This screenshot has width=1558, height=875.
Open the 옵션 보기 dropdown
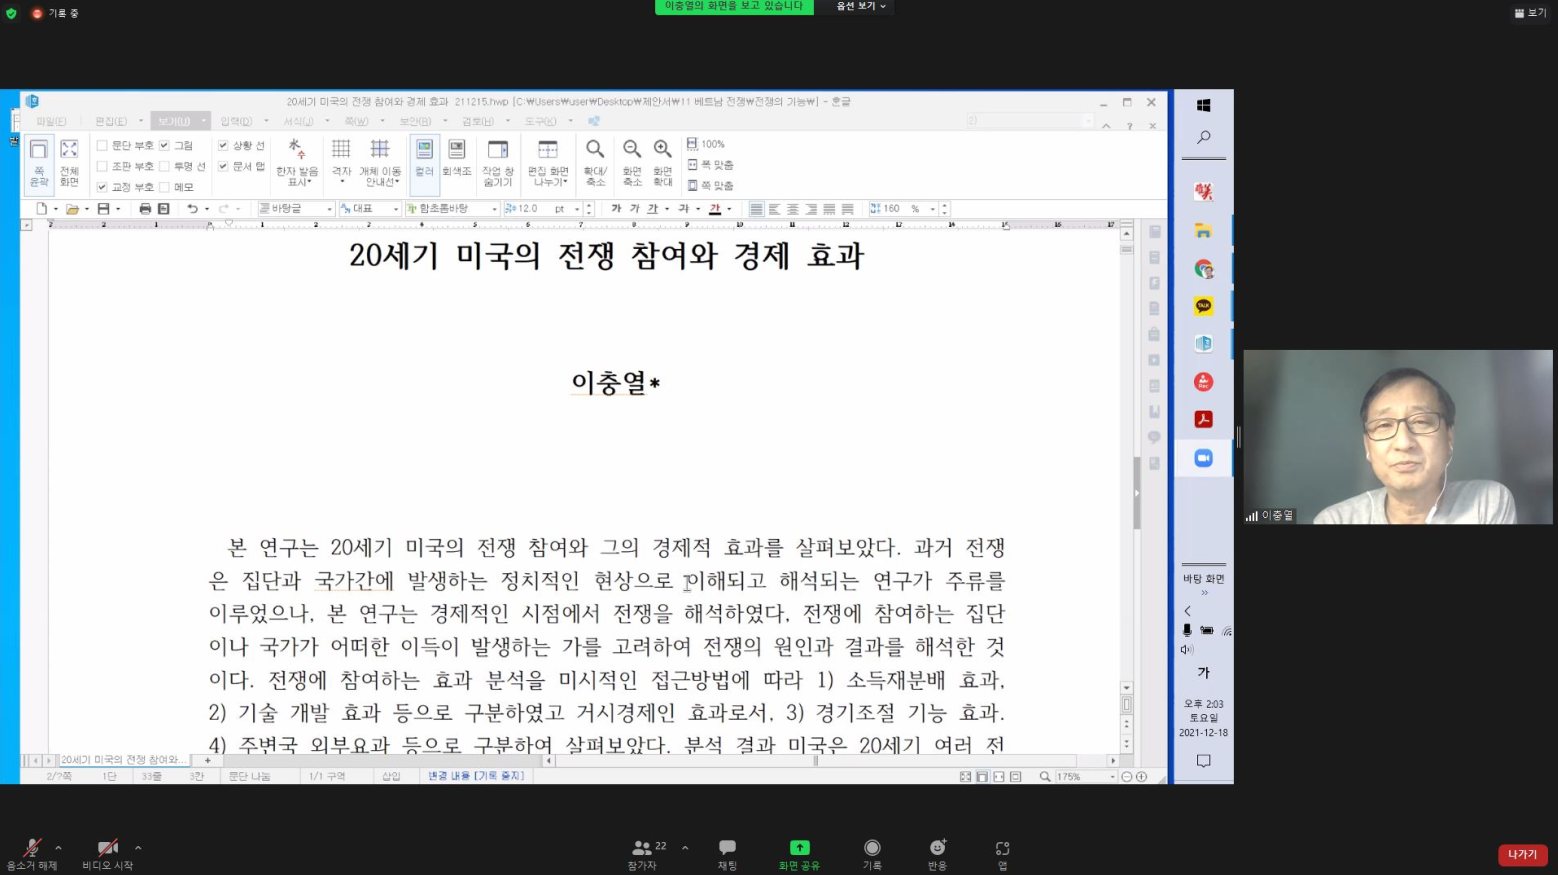(x=861, y=7)
